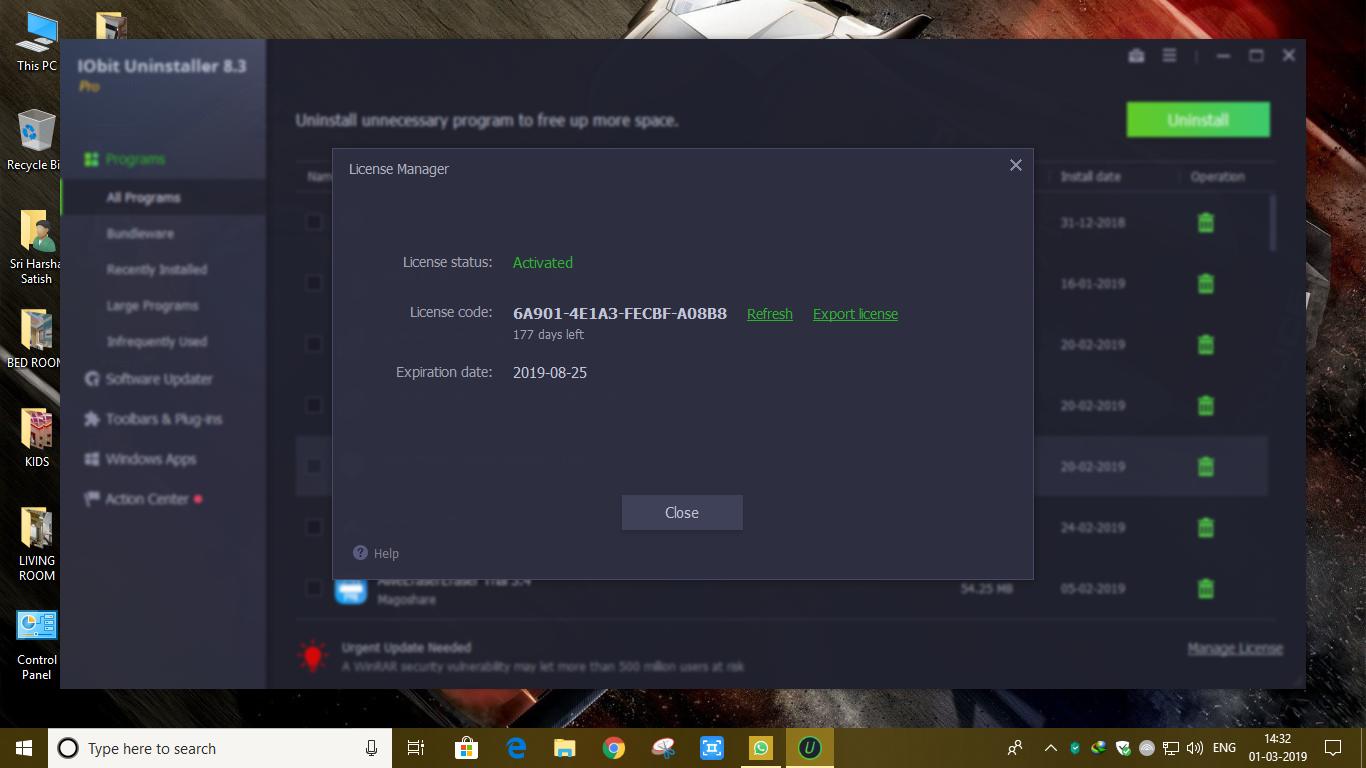This screenshot has width=1366, height=768.
Task: Open WhatsApp from the taskbar
Action: click(x=761, y=748)
